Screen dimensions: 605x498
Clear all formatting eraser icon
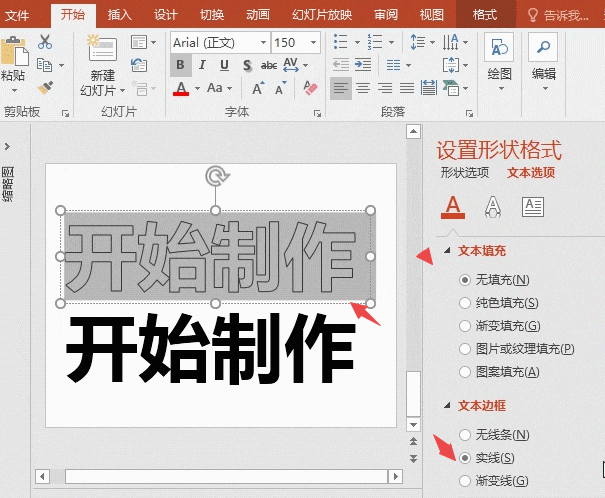pyautogui.click(x=310, y=88)
